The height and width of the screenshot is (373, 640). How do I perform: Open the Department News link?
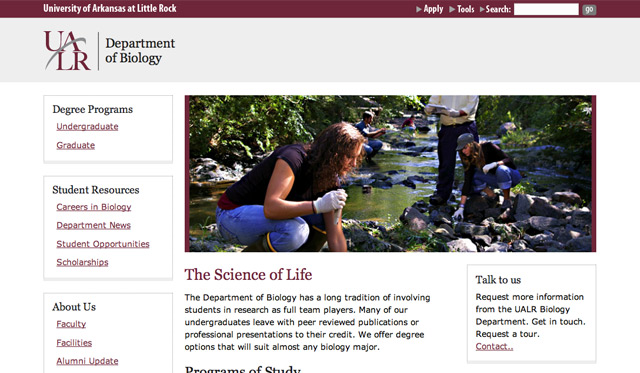pos(93,225)
